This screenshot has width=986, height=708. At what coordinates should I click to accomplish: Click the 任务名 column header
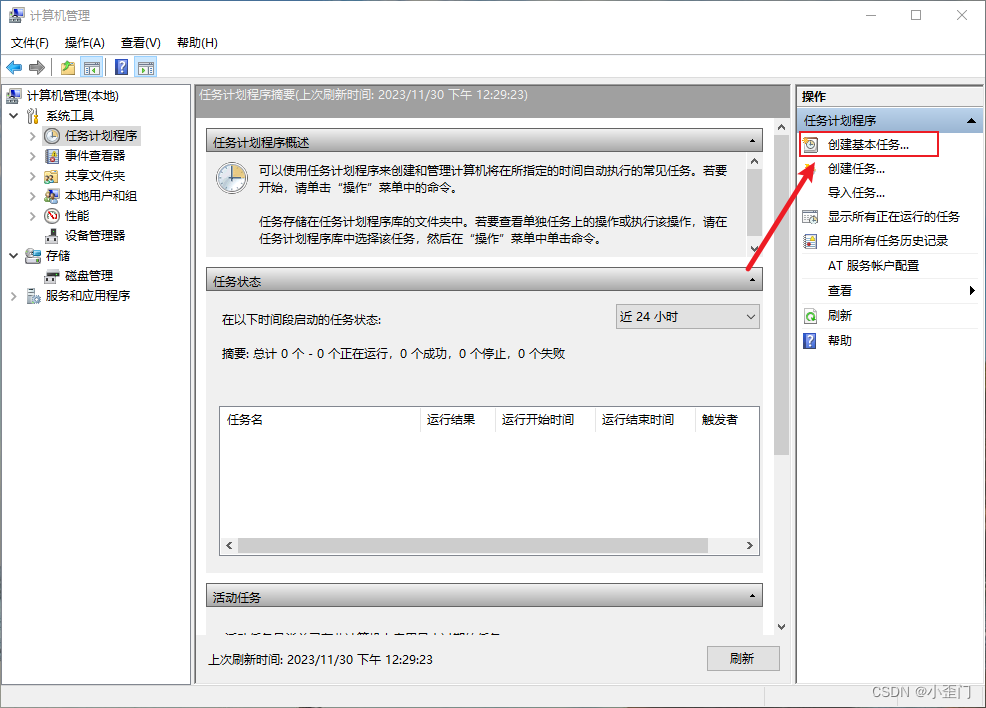click(319, 419)
